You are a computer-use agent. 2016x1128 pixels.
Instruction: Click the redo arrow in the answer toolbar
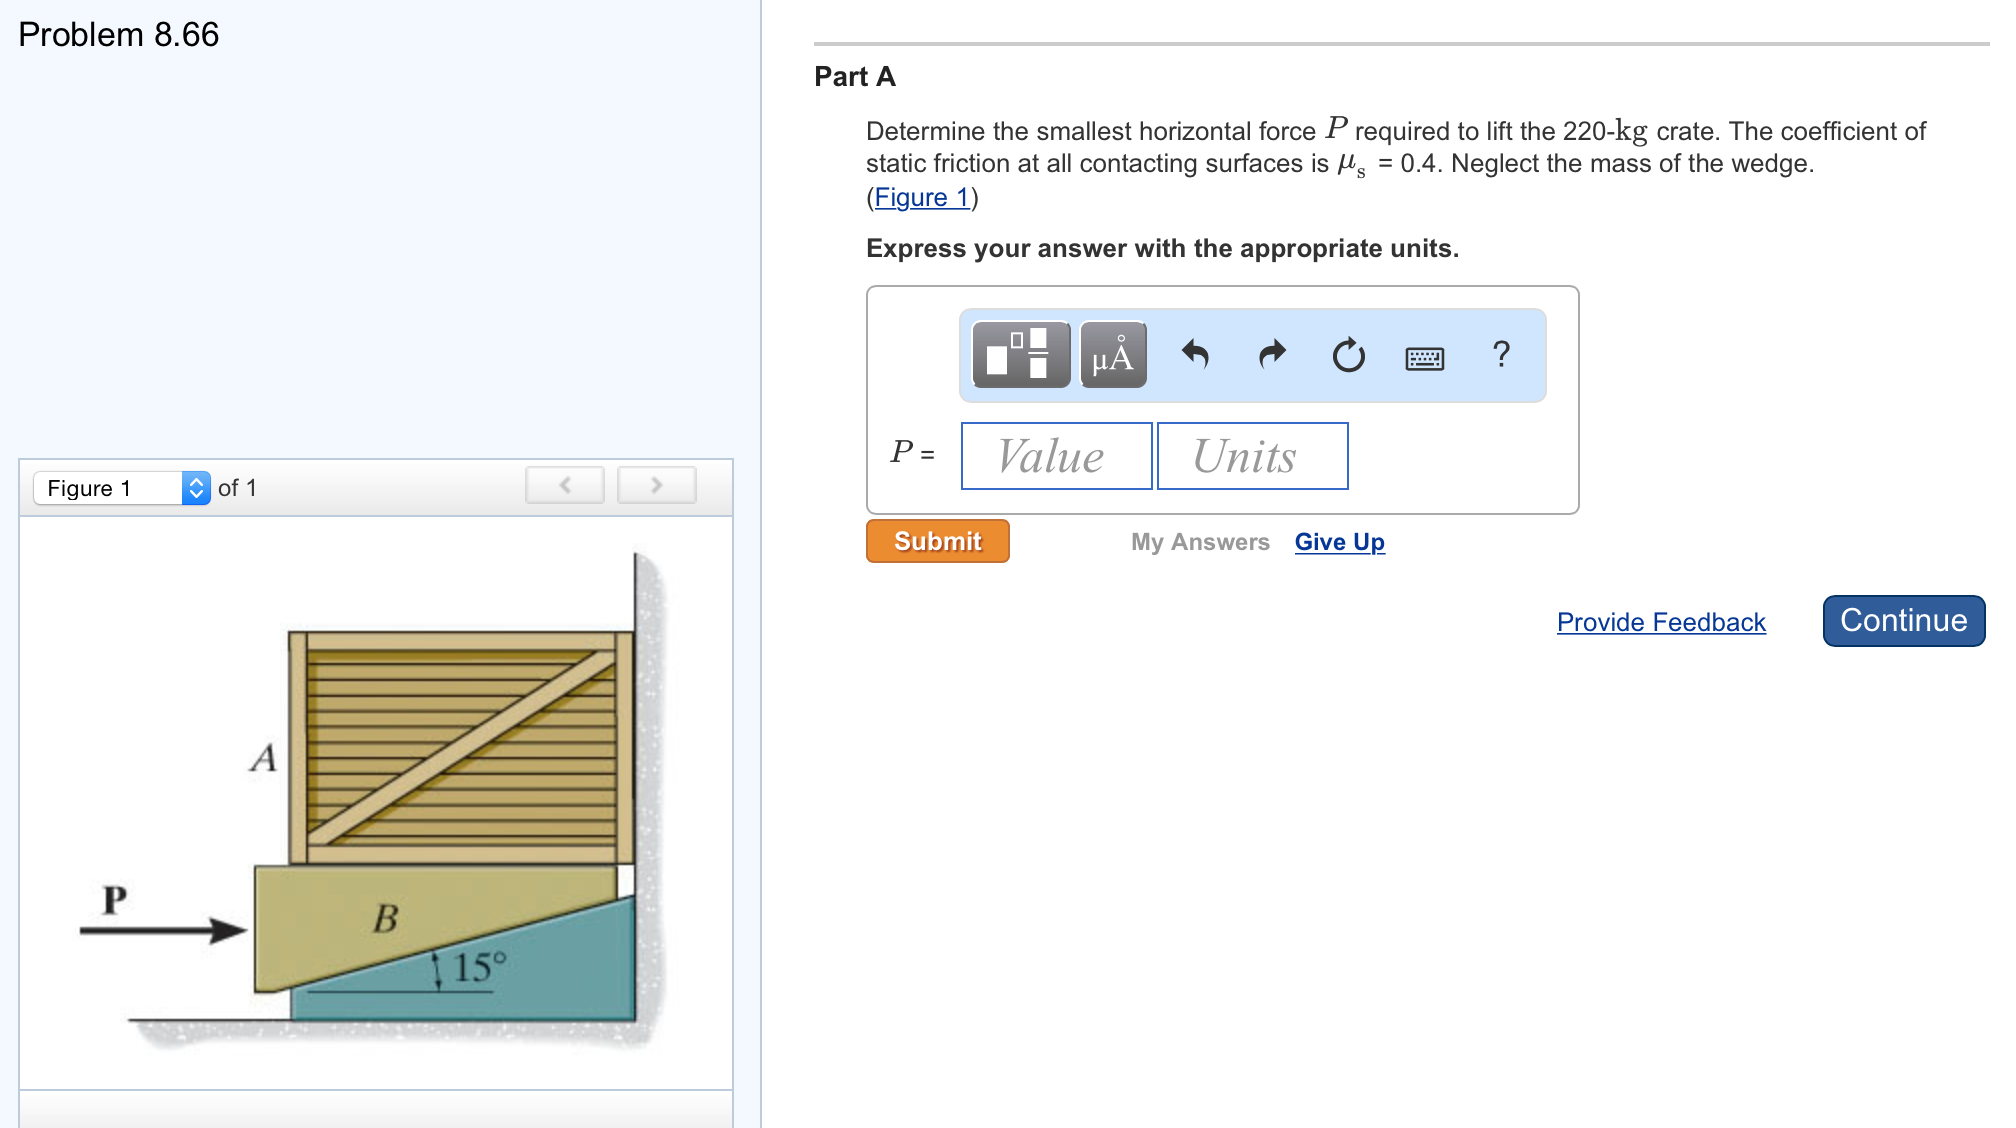coord(1271,355)
